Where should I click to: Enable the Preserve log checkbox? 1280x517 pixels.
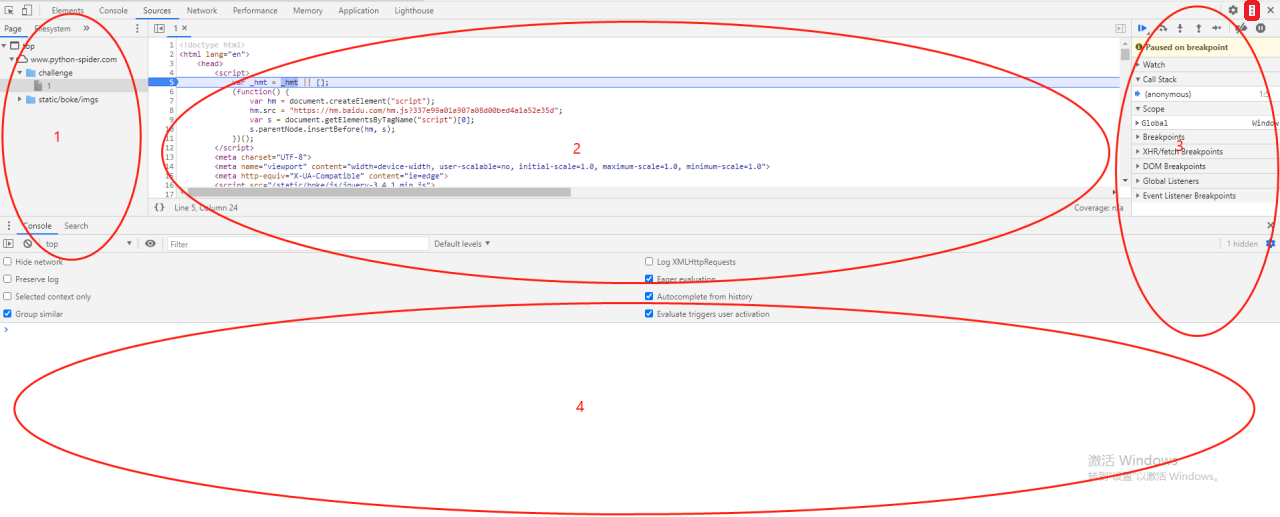click(8, 280)
